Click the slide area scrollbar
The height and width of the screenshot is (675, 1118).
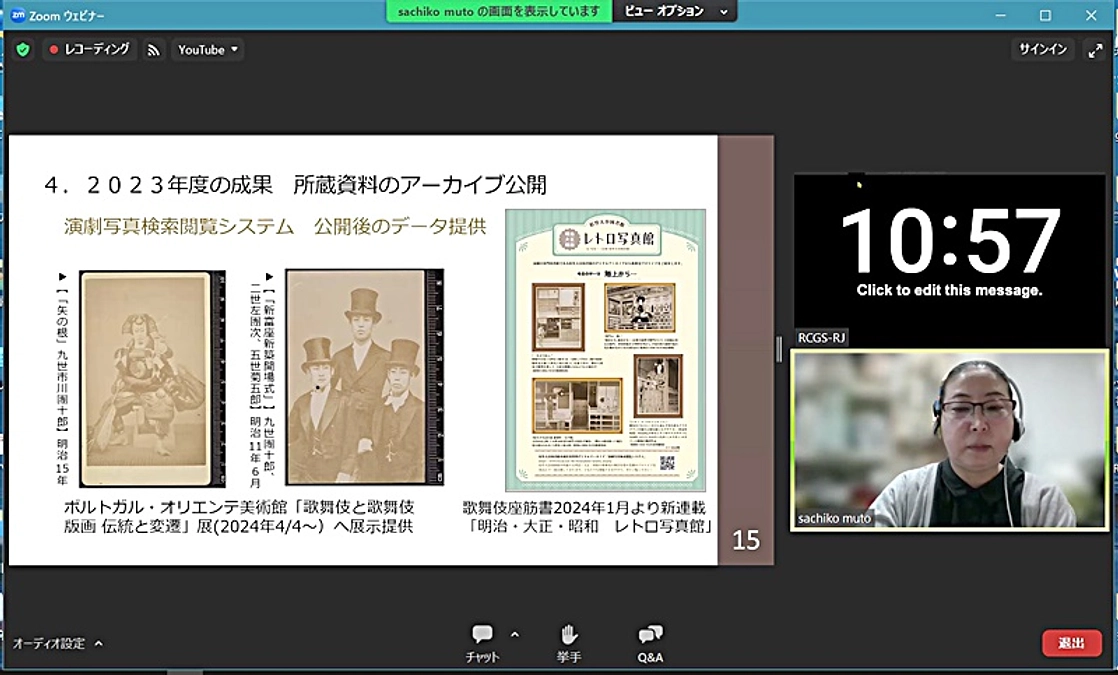[778, 349]
